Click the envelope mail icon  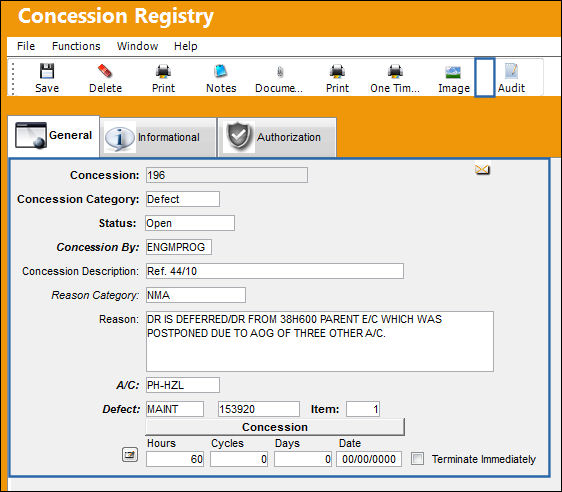pos(482,169)
